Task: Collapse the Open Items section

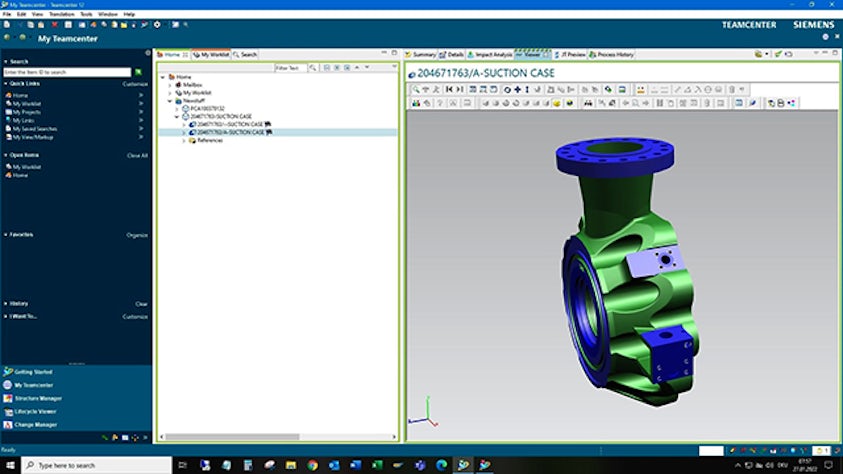Action: coord(5,155)
